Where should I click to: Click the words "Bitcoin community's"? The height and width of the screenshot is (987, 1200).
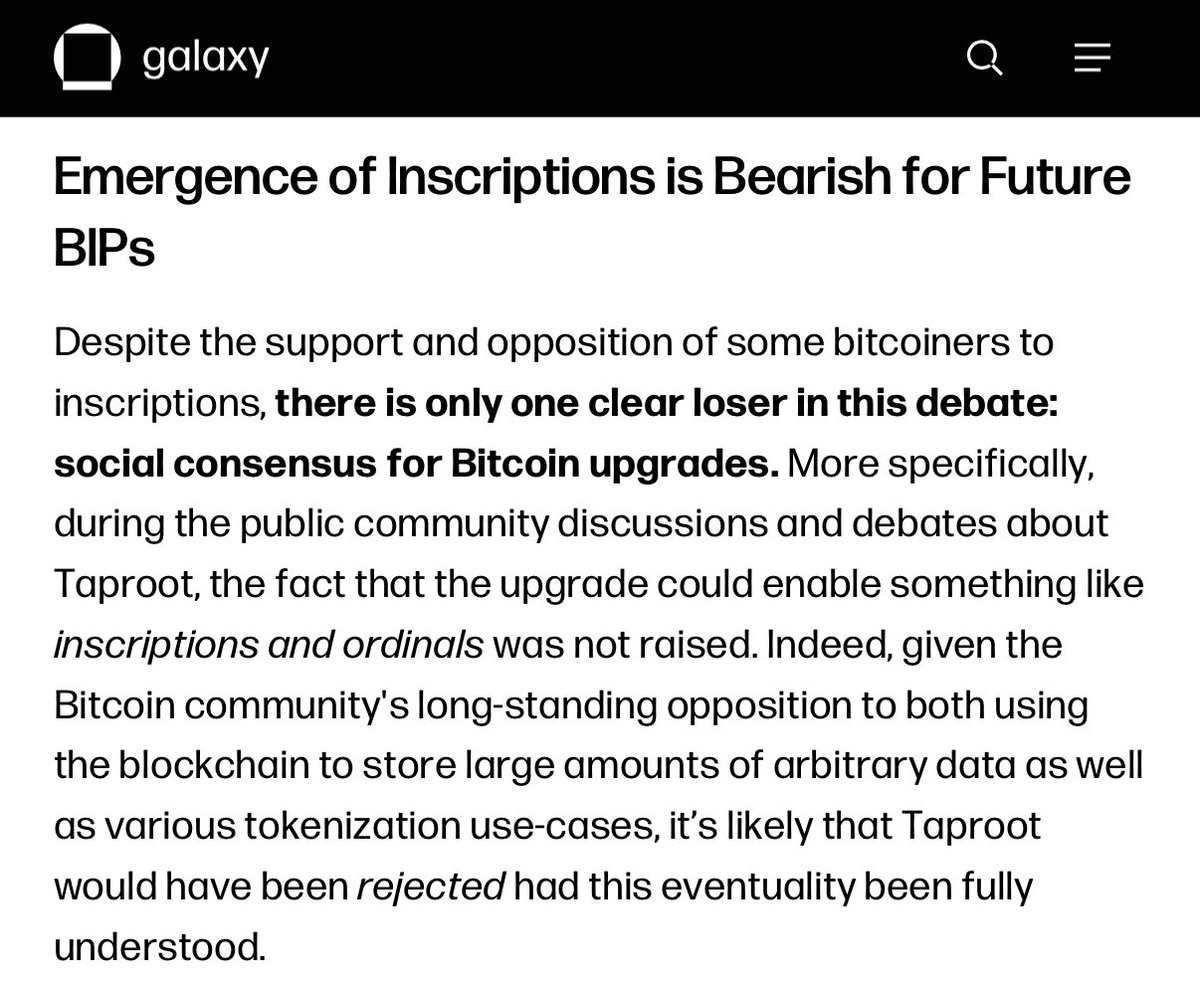[x=225, y=705]
